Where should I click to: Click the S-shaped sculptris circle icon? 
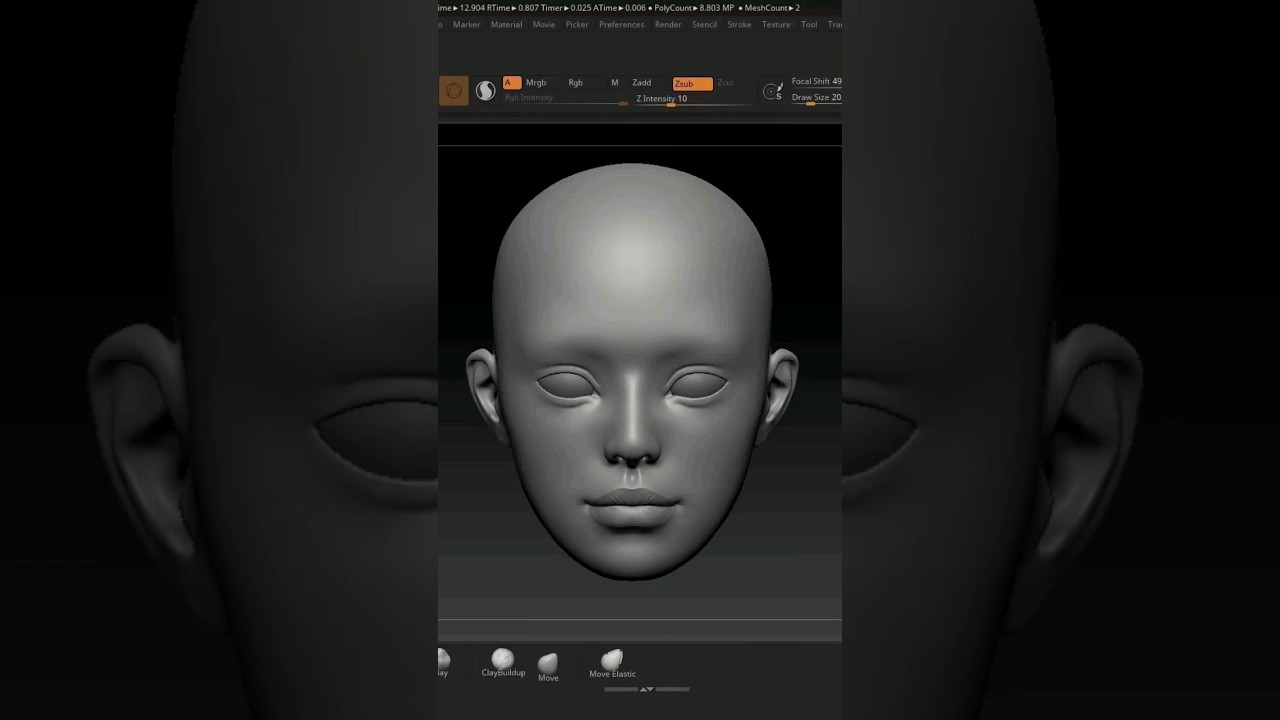pyautogui.click(x=485, y=91)
